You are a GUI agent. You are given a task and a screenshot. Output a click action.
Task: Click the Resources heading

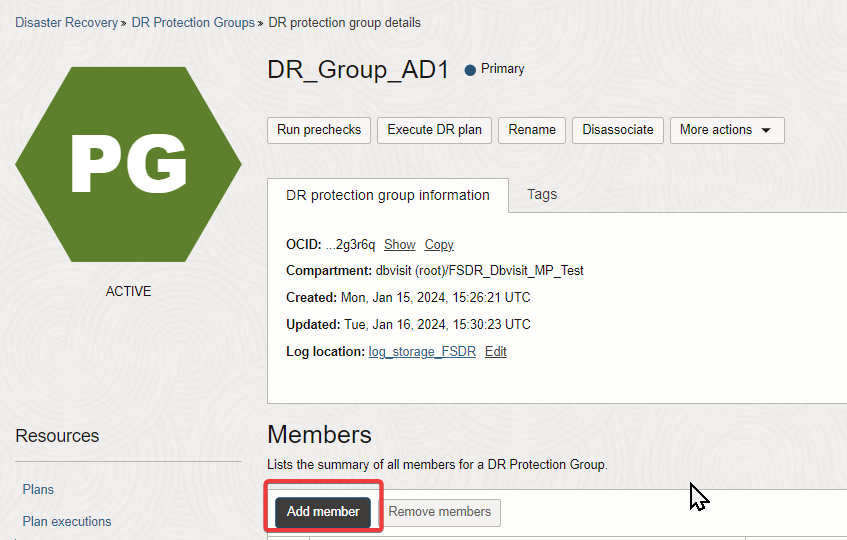(57, 436)
